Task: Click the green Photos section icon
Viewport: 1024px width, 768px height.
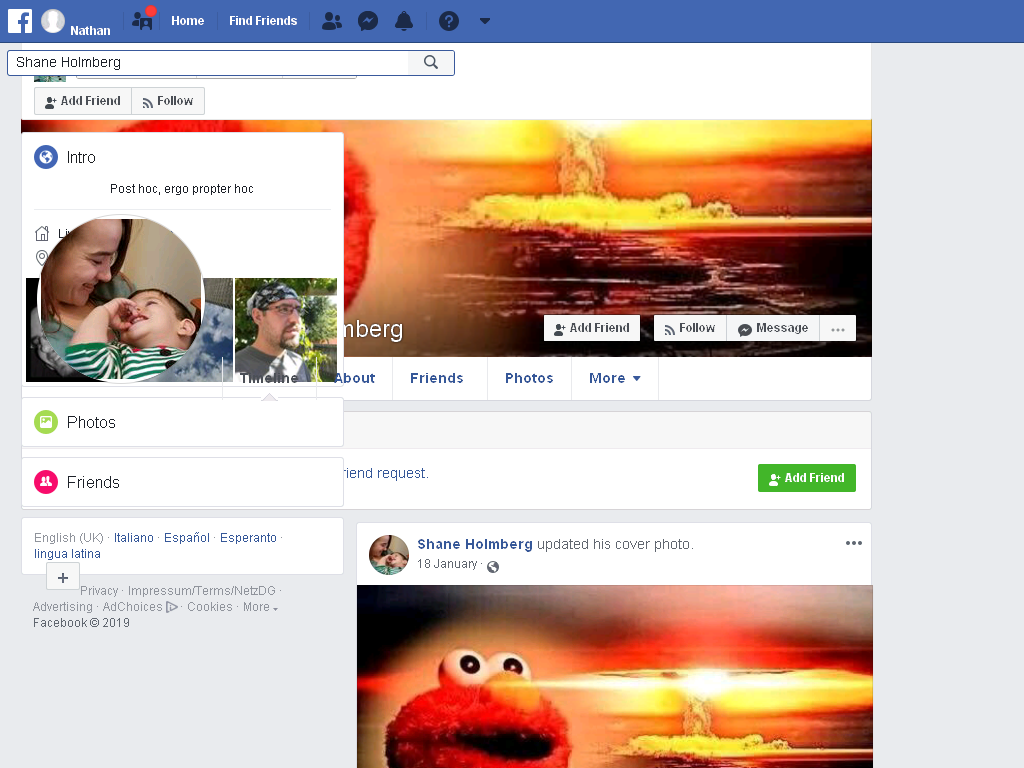Action: coord(46,422)
